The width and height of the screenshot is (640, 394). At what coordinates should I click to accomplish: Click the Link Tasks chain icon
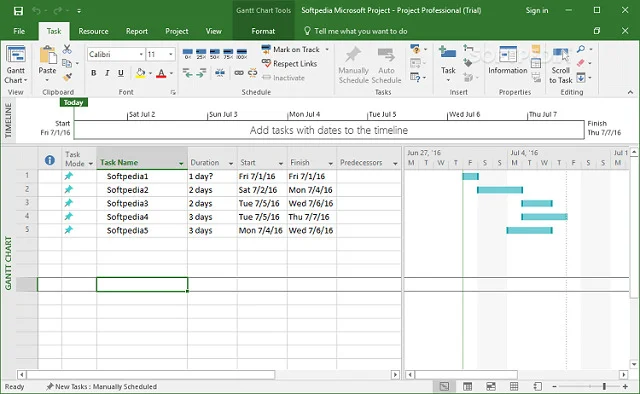pos(239,73)
